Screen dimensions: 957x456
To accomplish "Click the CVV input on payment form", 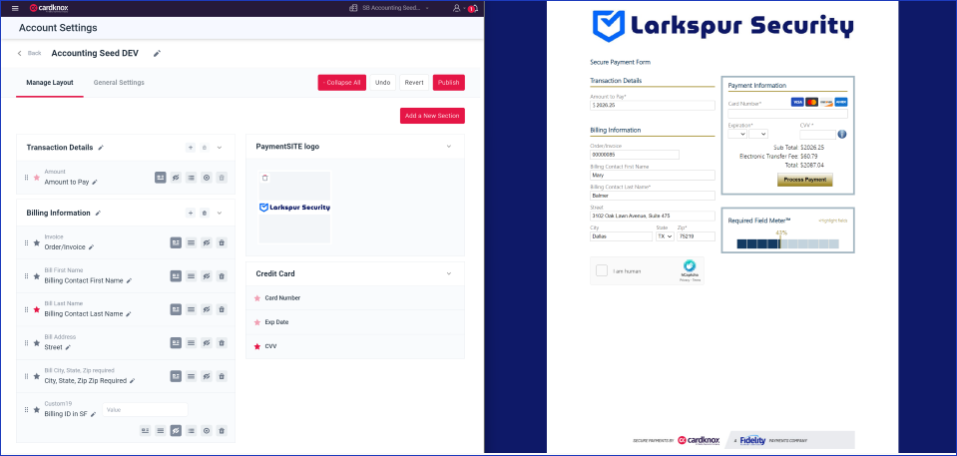I will point(818,134).
